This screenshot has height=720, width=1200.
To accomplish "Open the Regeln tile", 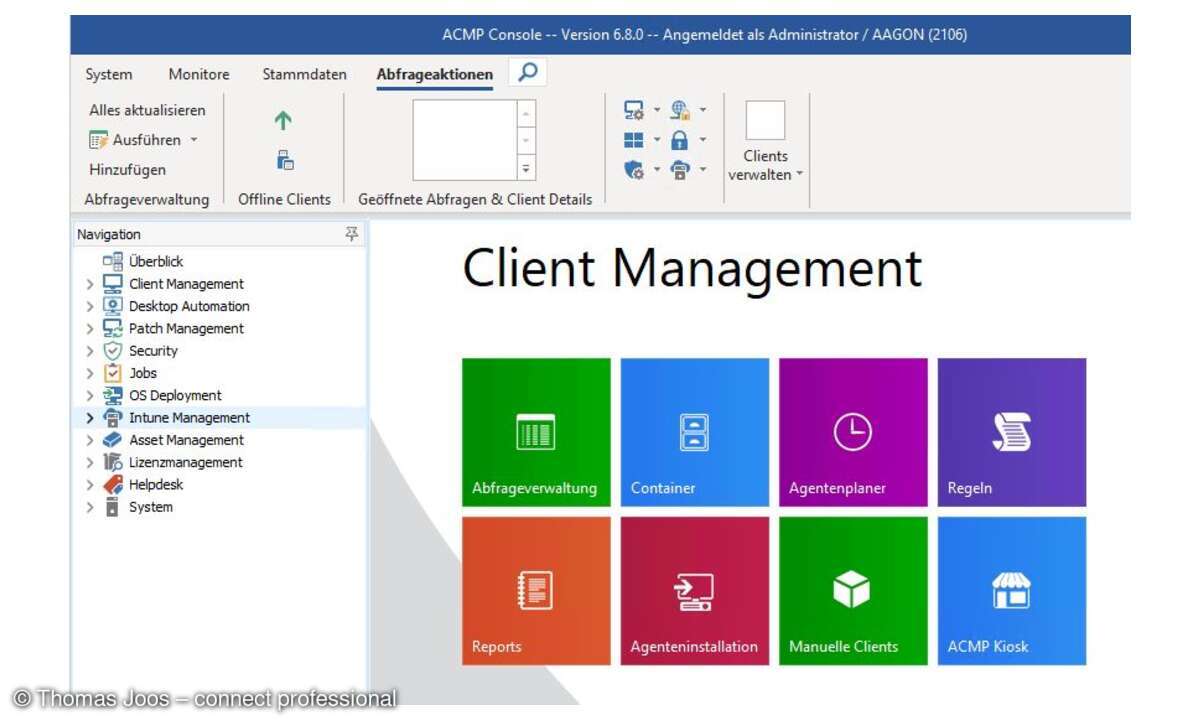I will click(1010, 430).
